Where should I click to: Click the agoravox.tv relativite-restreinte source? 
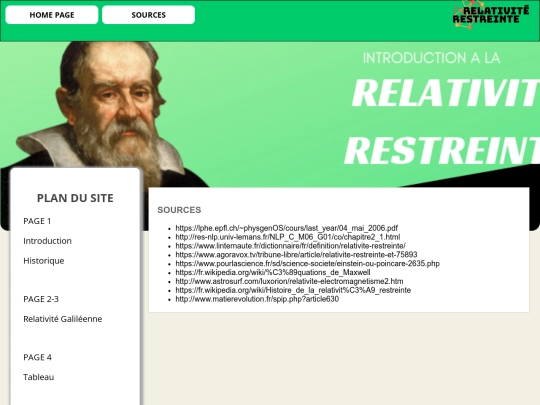[x=296, y=255]
